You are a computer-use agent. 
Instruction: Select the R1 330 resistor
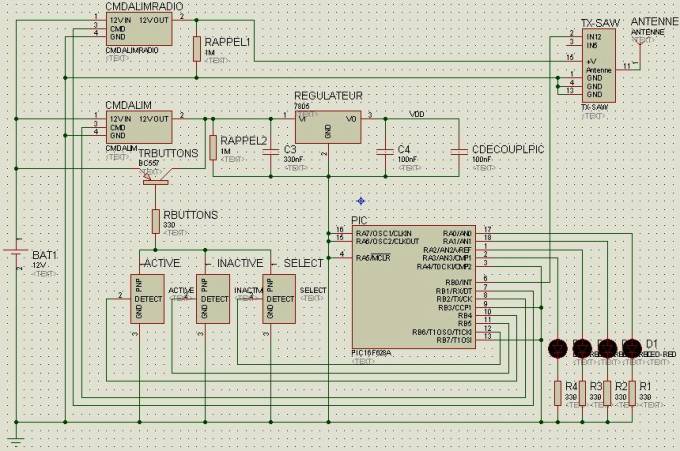pyautogui.click(x=631, y=393)
